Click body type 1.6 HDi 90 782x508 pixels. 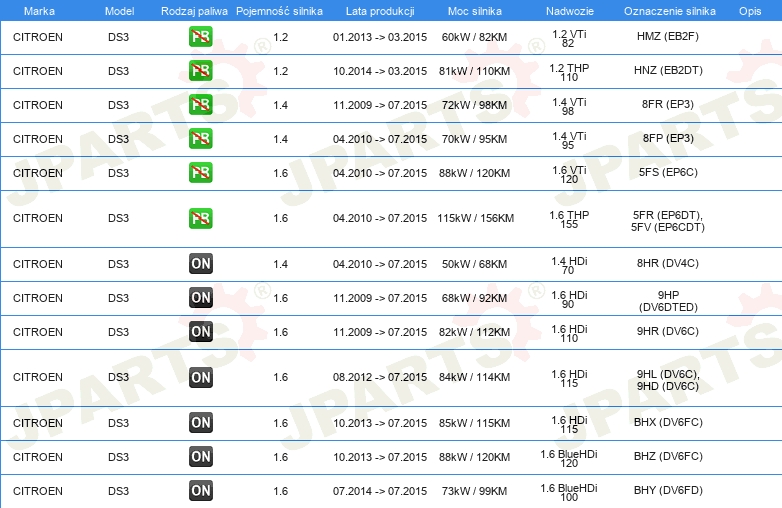pos(569,299)
